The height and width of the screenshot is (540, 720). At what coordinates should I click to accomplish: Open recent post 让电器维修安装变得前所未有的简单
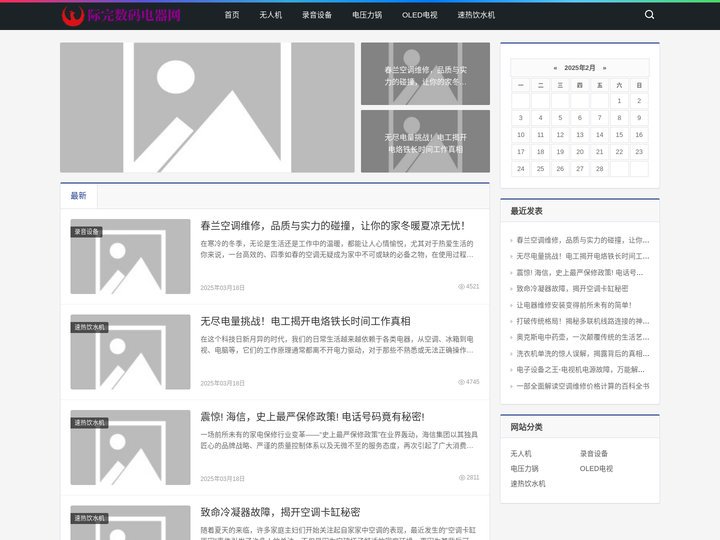pos(574,305)
